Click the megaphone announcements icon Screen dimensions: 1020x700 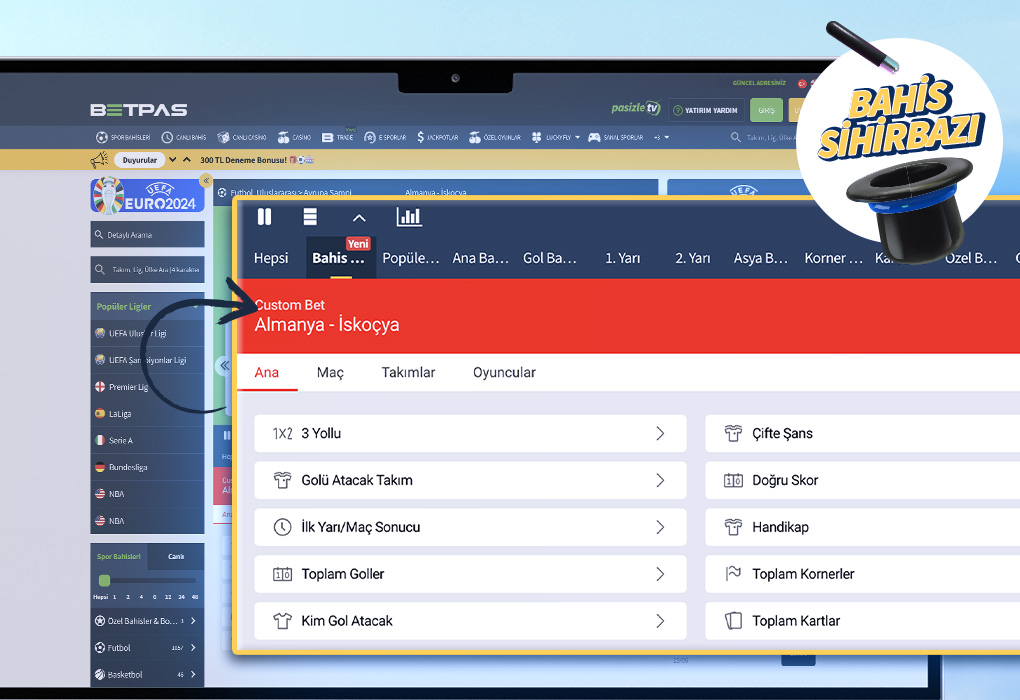click(x=99, y=160)
